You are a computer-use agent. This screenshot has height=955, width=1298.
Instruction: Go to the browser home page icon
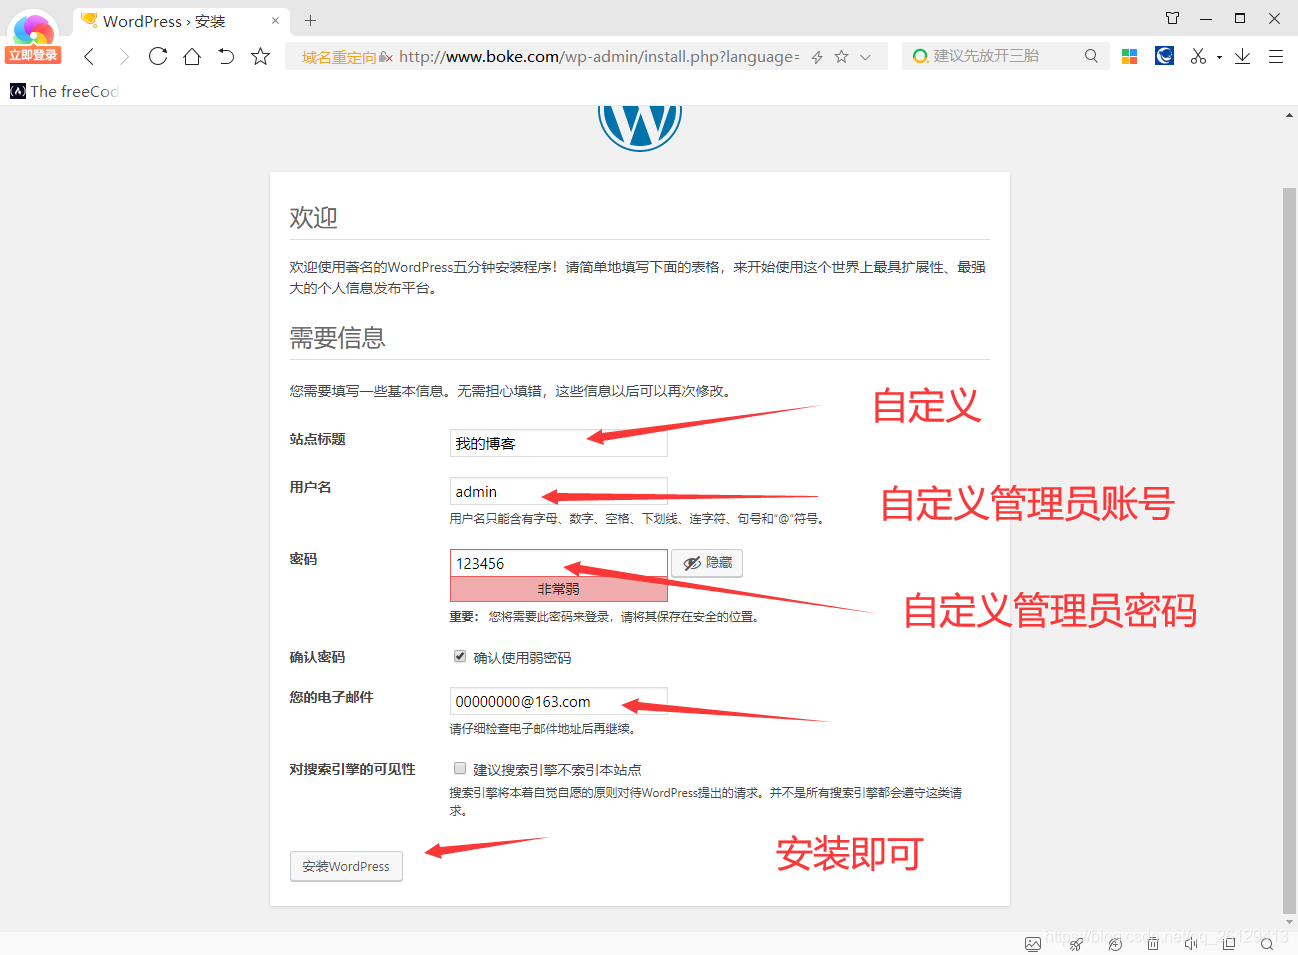tap(192, 56)
